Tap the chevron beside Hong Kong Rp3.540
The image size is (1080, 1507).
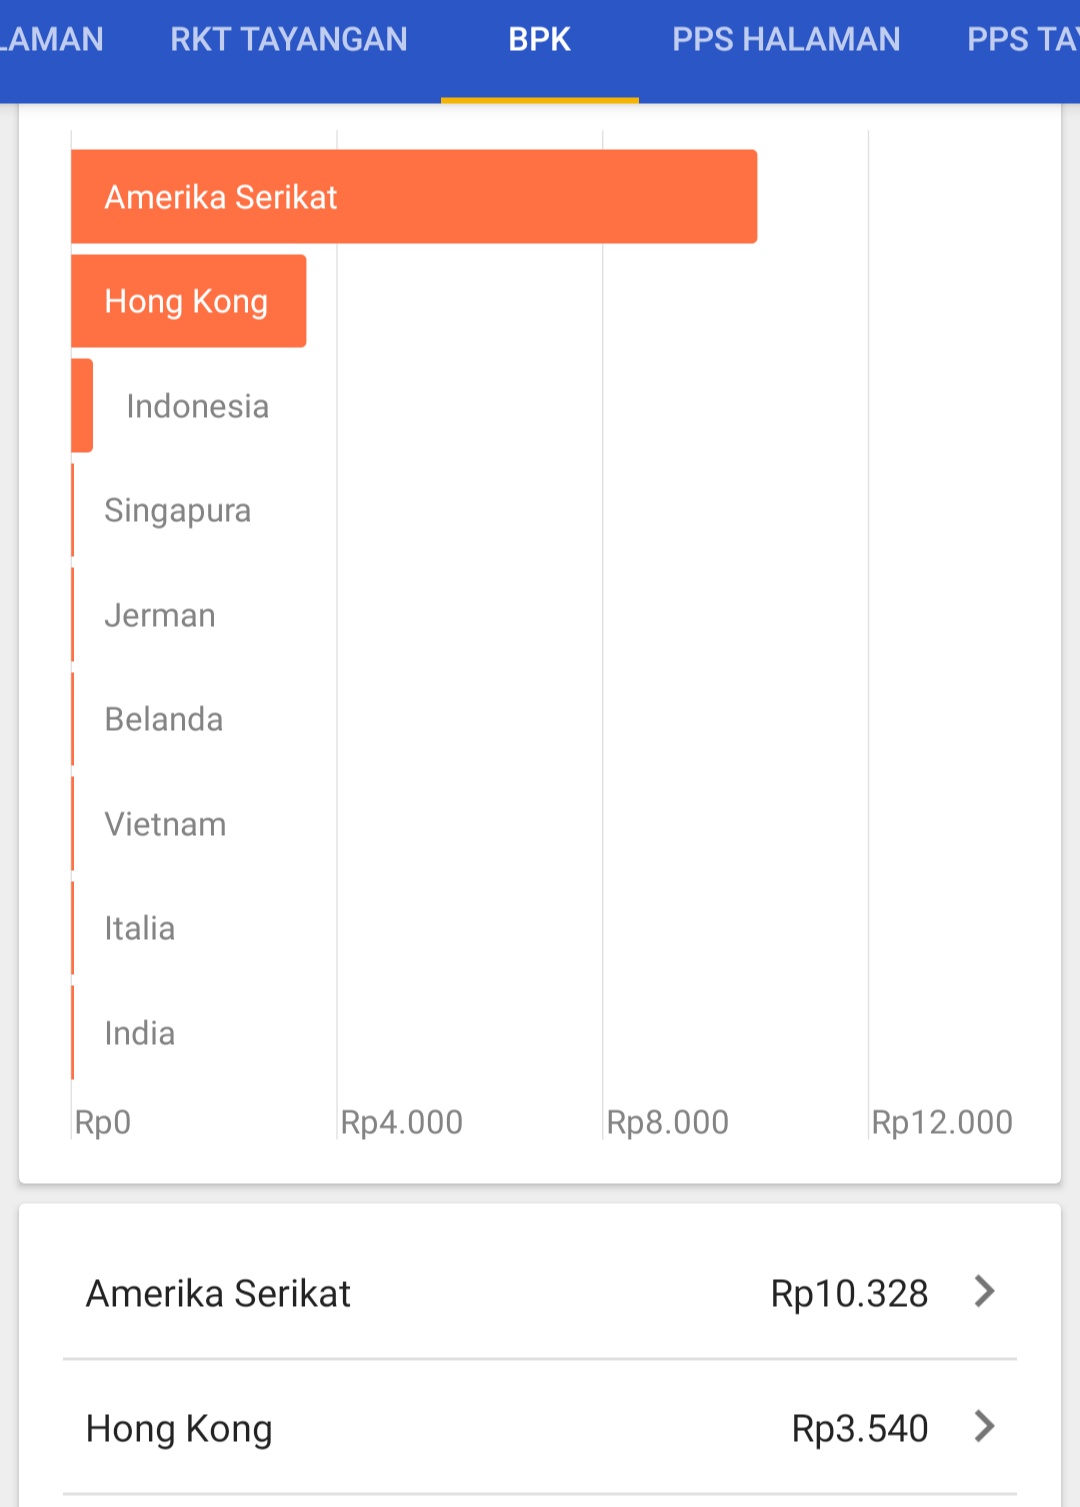pyautogui.click(x=984, y=1427)
